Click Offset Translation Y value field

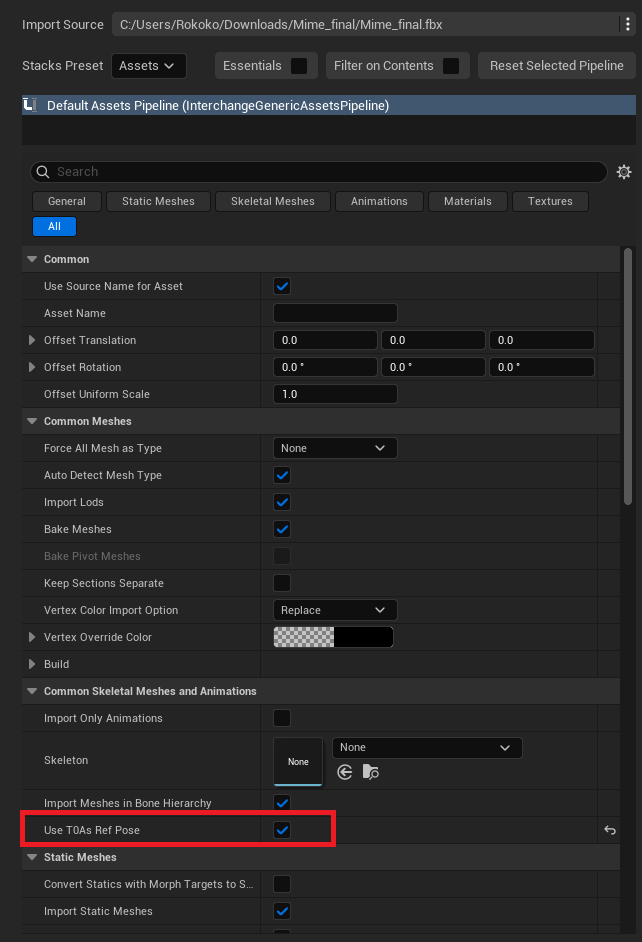[x=433, y=340]
